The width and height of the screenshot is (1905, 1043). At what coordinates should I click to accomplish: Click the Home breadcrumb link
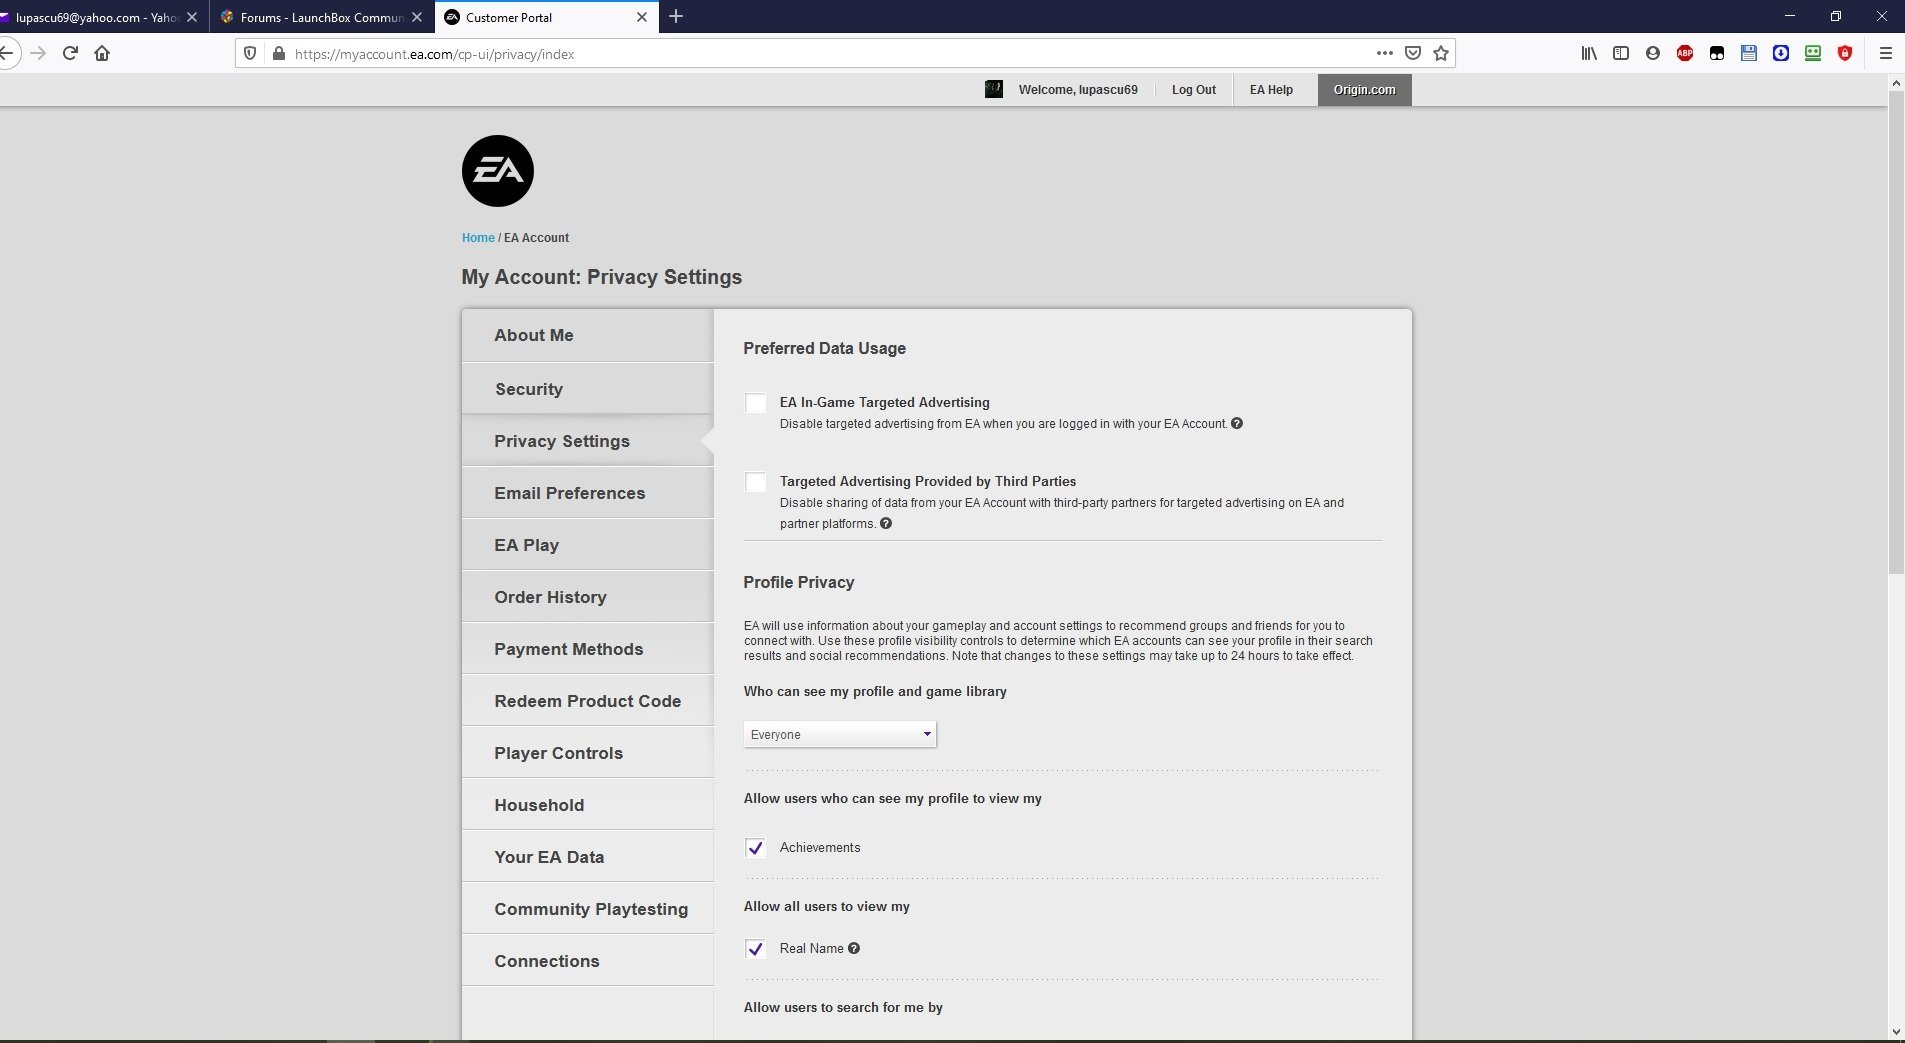click(x=478, y=238)
